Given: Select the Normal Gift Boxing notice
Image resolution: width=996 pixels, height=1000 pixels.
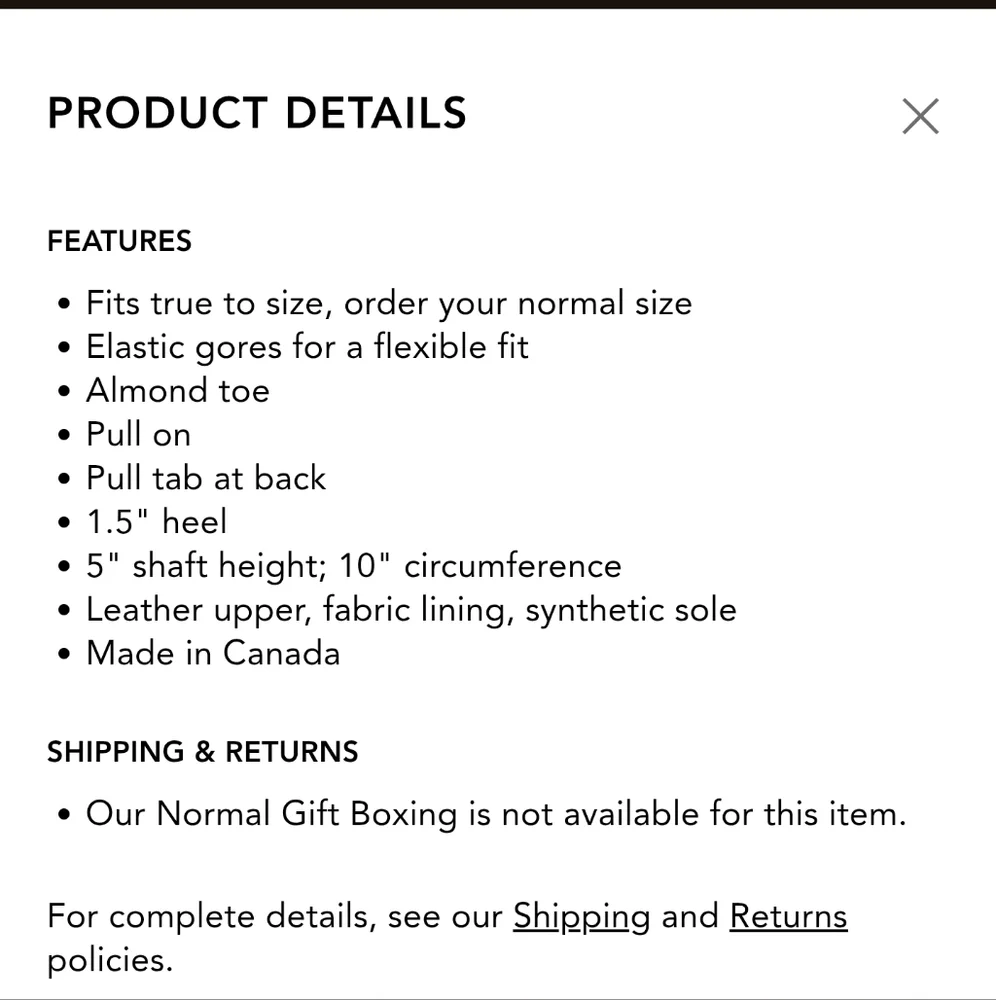Looking at the screenshot, I should [x=496, y=814].
